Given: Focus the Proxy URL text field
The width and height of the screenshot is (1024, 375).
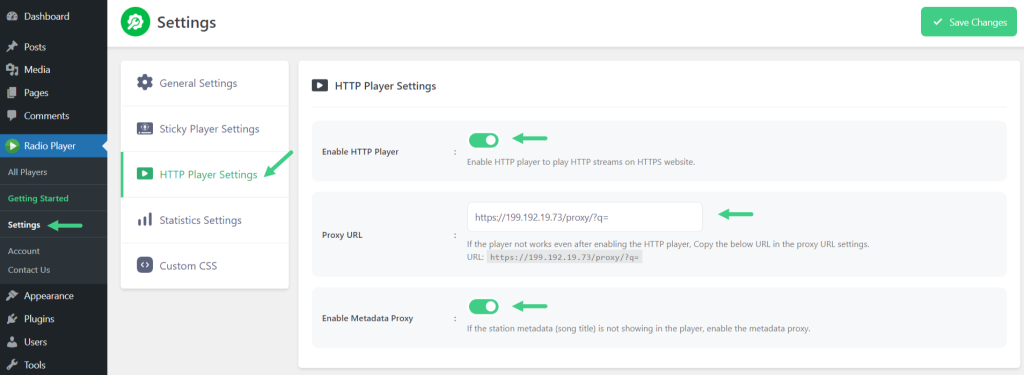Looking at the screenshot, I should coord(585,217).
